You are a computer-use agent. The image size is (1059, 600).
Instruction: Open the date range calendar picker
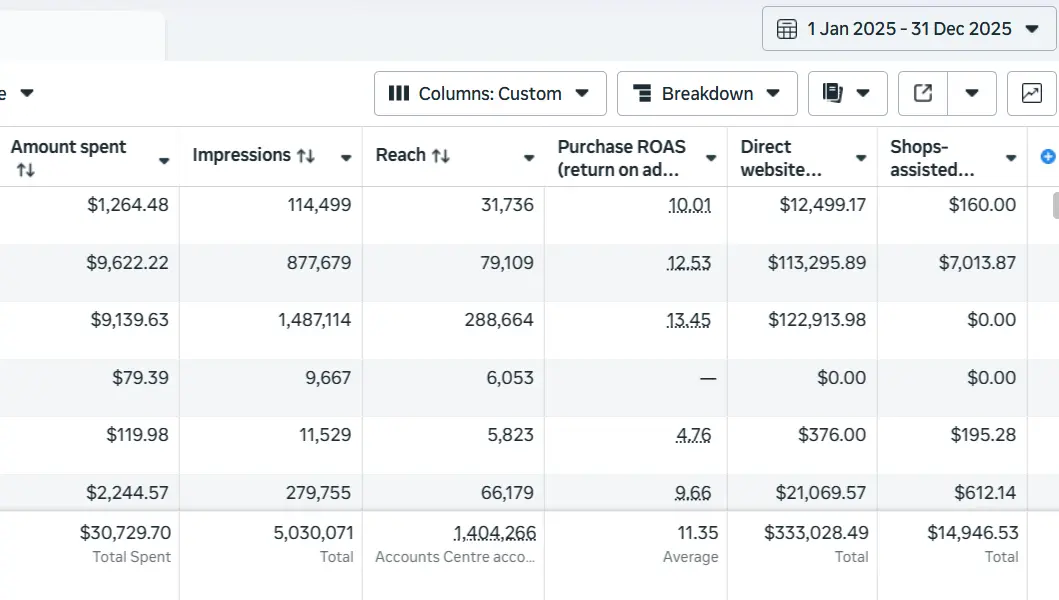click(908, 29)
